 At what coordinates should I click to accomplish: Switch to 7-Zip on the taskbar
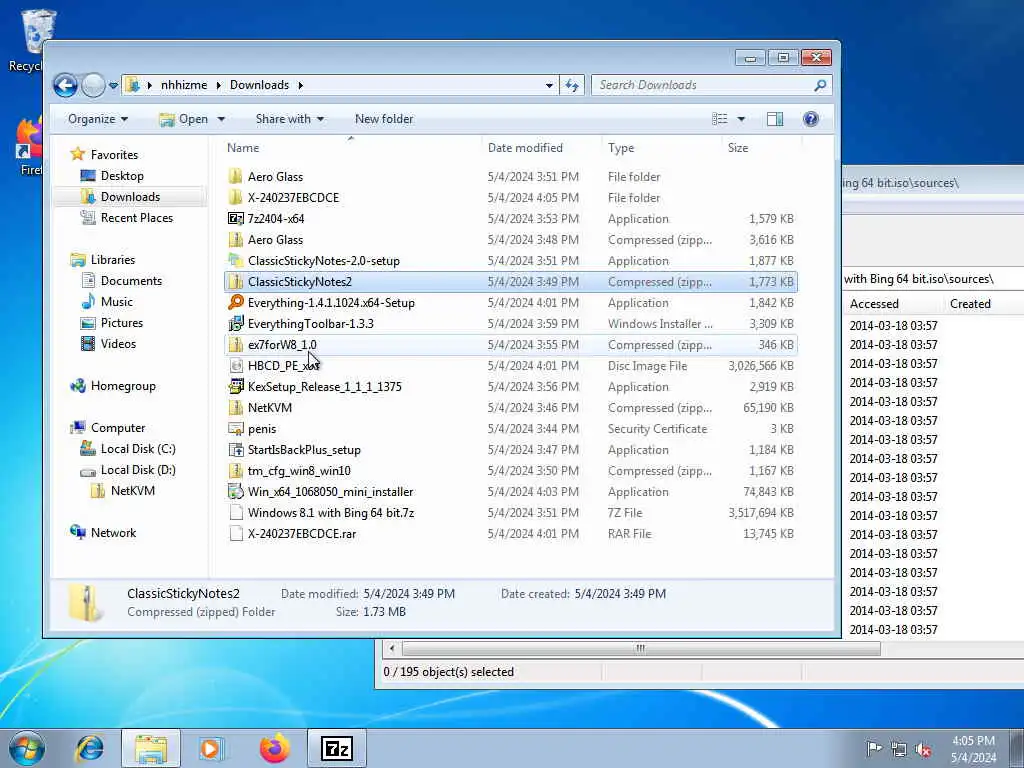337,748
